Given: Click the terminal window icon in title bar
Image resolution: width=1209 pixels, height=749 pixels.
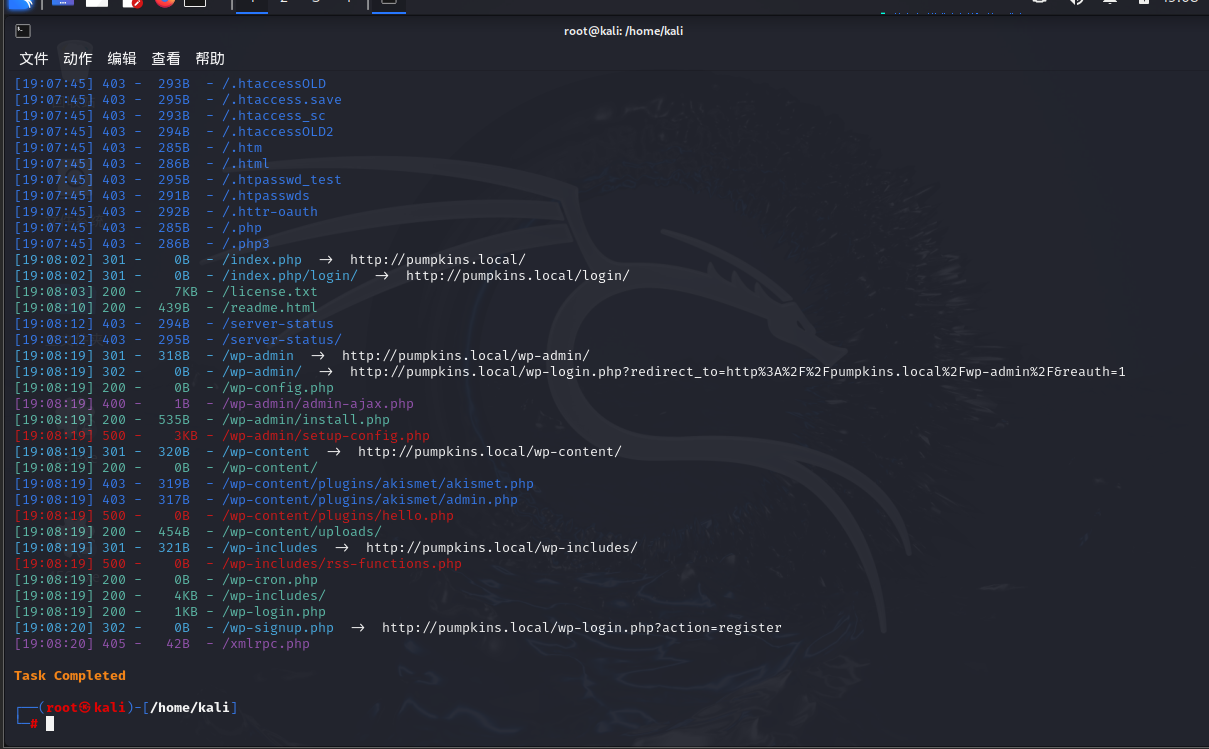Looking at the screenshot, I should click(x=22, y=31).
